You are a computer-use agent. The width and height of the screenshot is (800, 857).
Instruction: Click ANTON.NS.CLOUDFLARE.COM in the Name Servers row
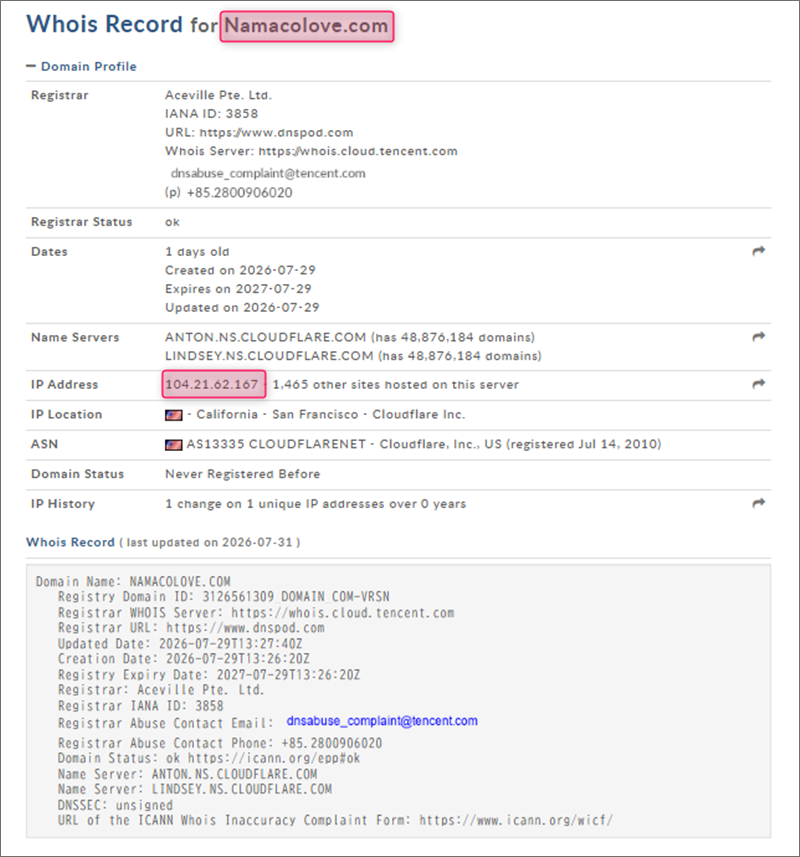click(266, 337)
